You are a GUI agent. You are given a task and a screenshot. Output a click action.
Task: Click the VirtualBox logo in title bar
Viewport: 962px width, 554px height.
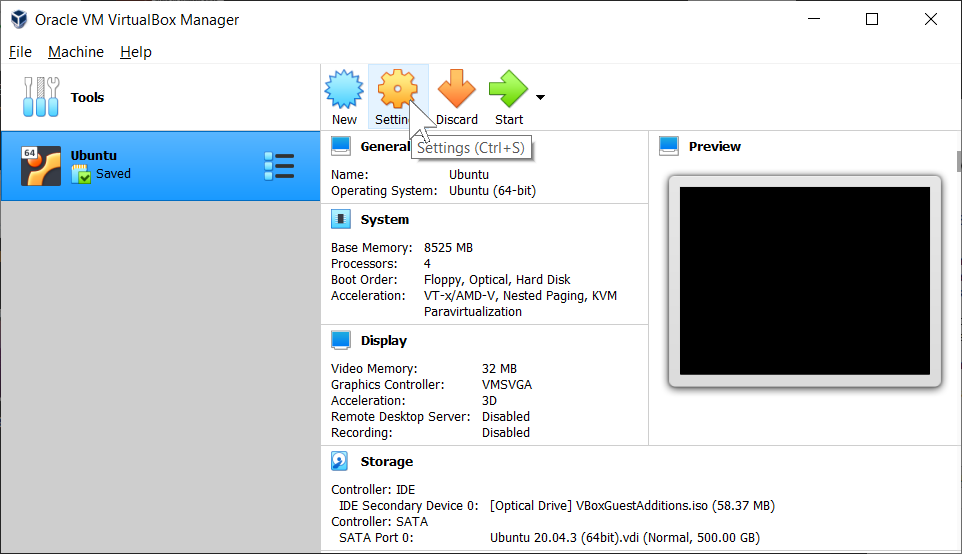coord(19,19)
